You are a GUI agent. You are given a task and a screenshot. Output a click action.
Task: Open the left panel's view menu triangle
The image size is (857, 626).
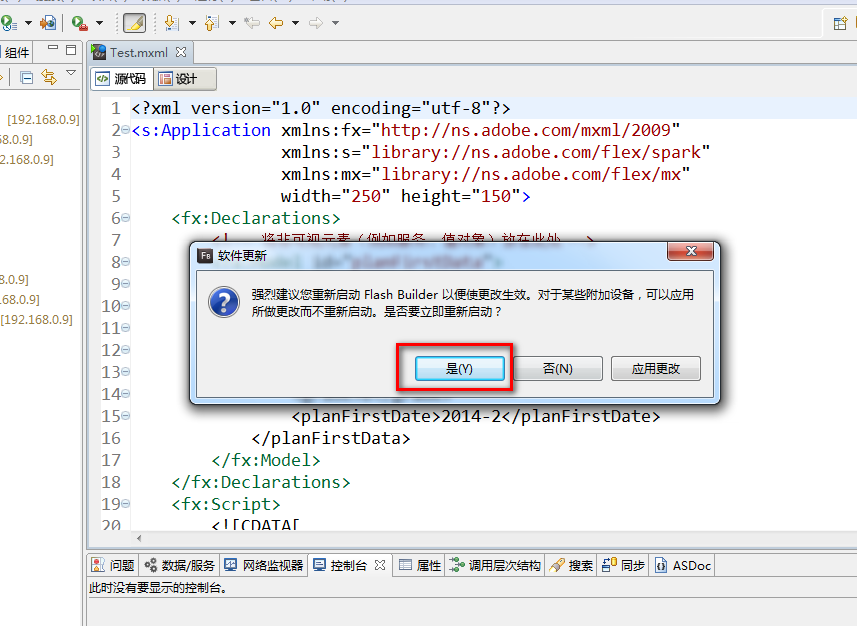pos(71,73)
